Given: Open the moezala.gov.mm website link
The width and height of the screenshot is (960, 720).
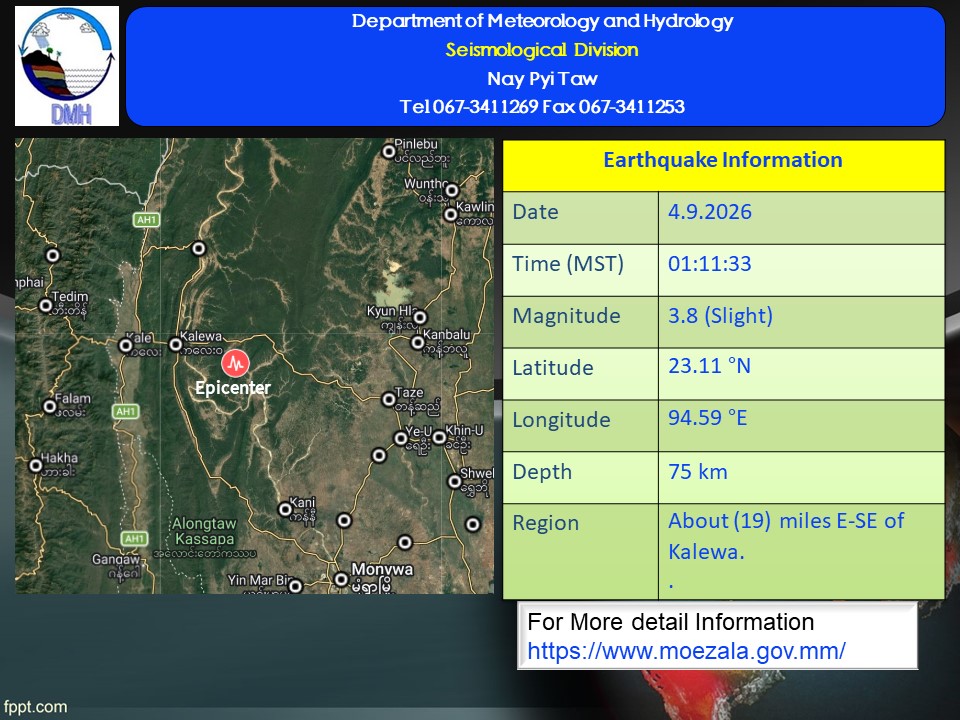Looking at the screenshot, I should point(686,651).
